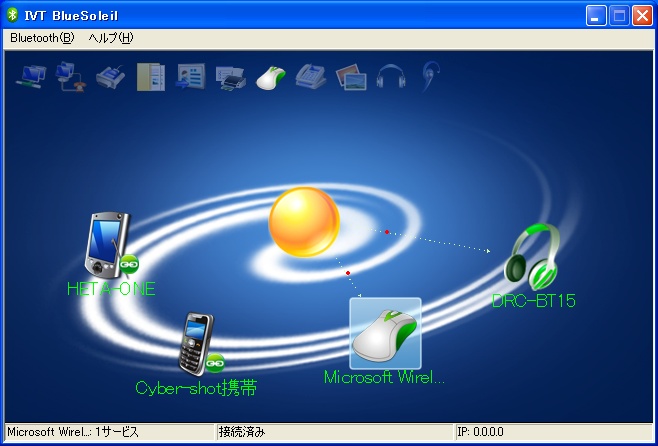The height and width of the screenshot is (446, 658).
Task: Click the Fax service icon
Action: [311, 77]
